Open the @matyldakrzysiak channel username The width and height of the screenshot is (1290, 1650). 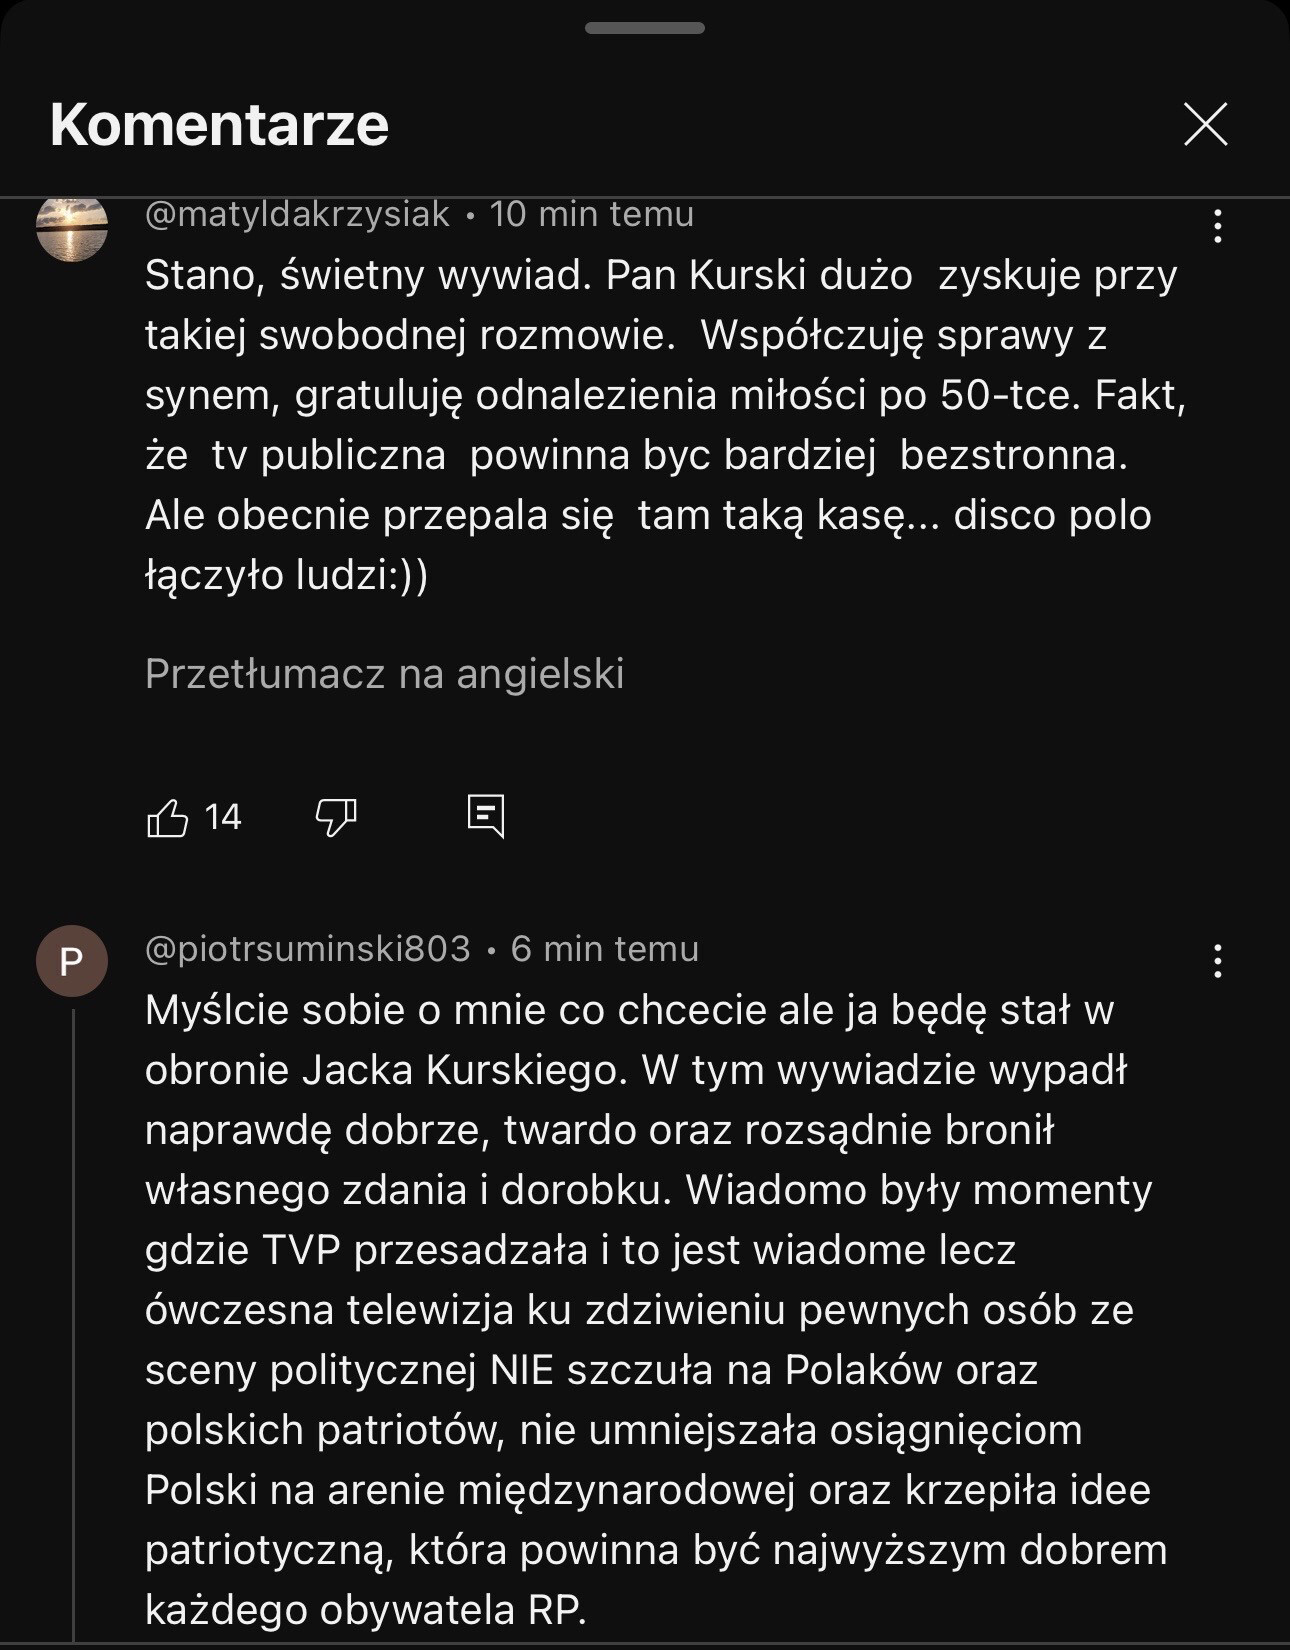tap(297, 214)
